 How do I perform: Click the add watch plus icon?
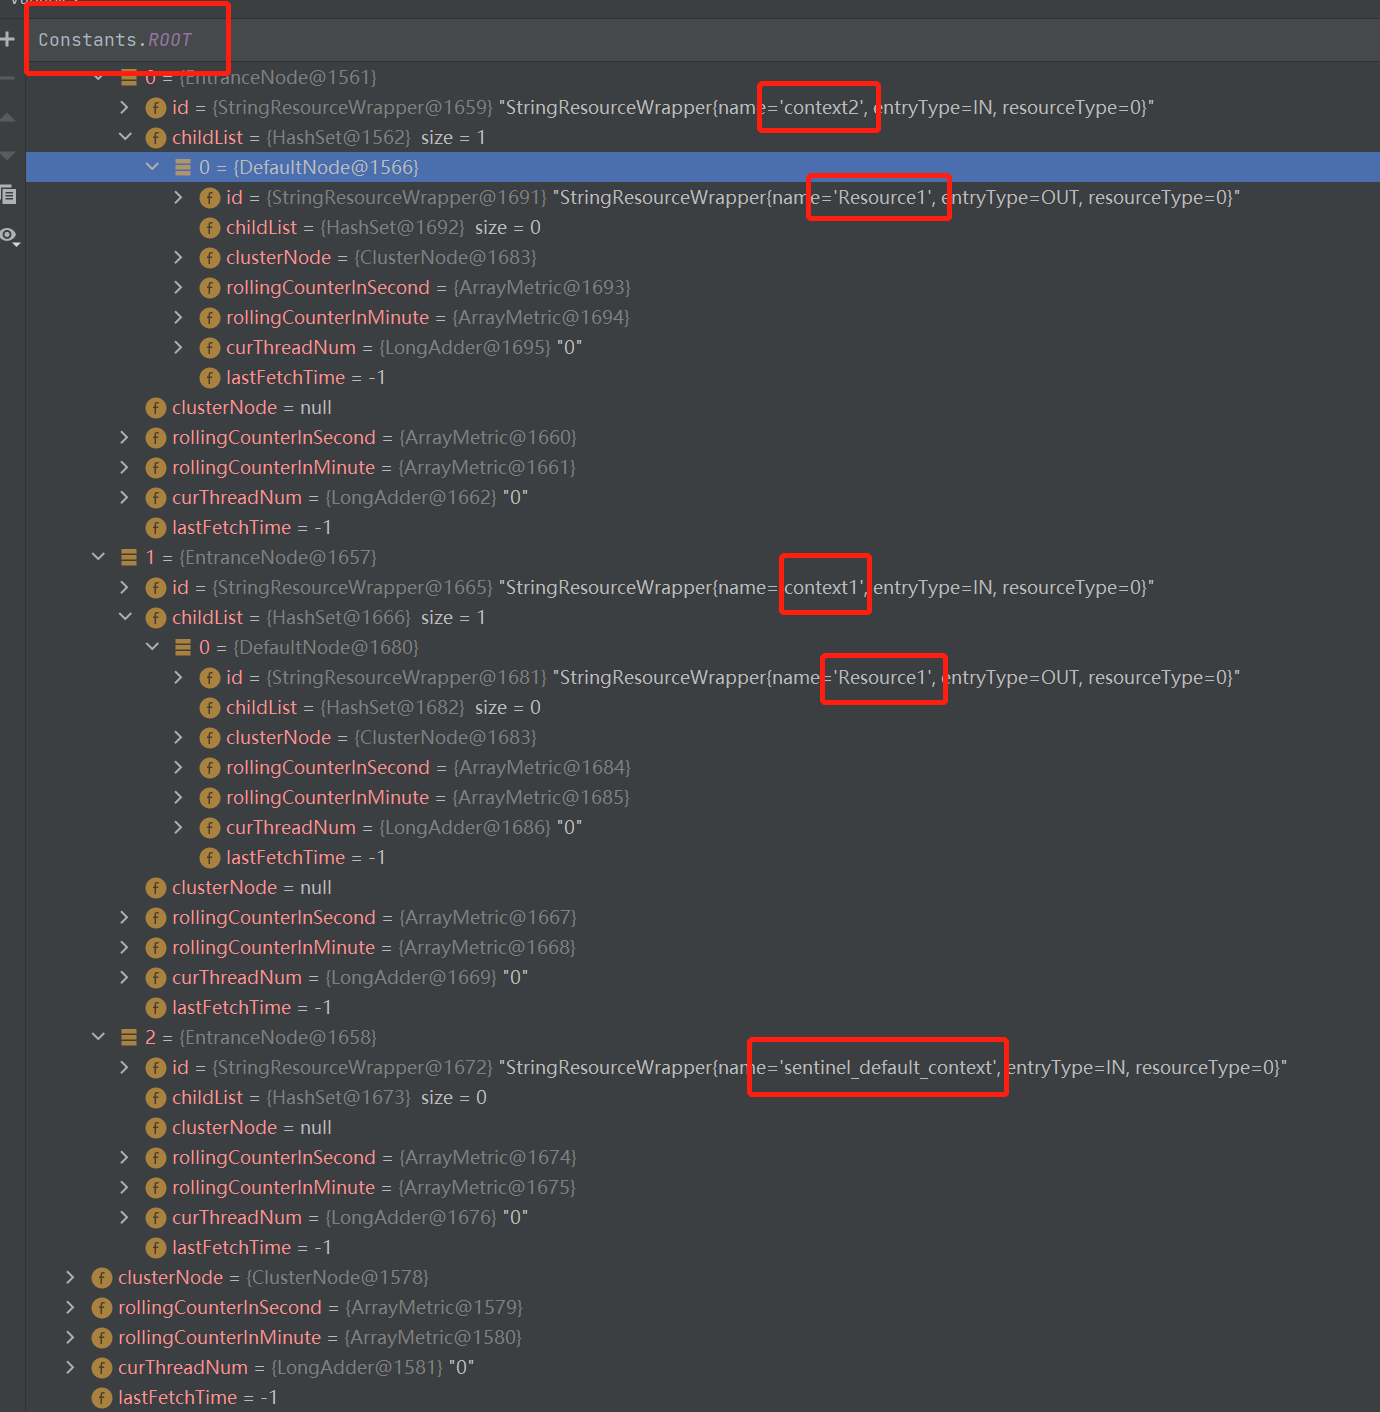tap(8, 39)
